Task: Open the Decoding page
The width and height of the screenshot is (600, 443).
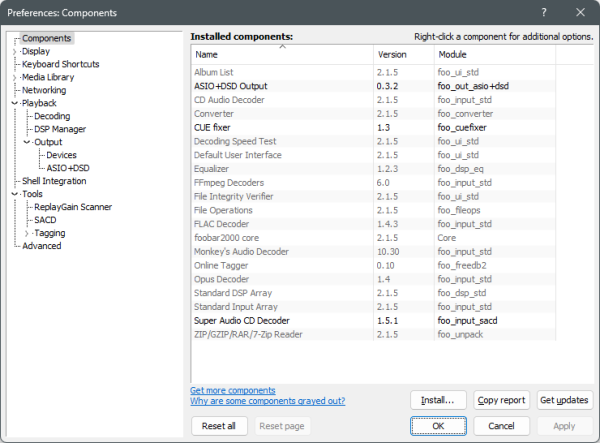Action: 52,116
